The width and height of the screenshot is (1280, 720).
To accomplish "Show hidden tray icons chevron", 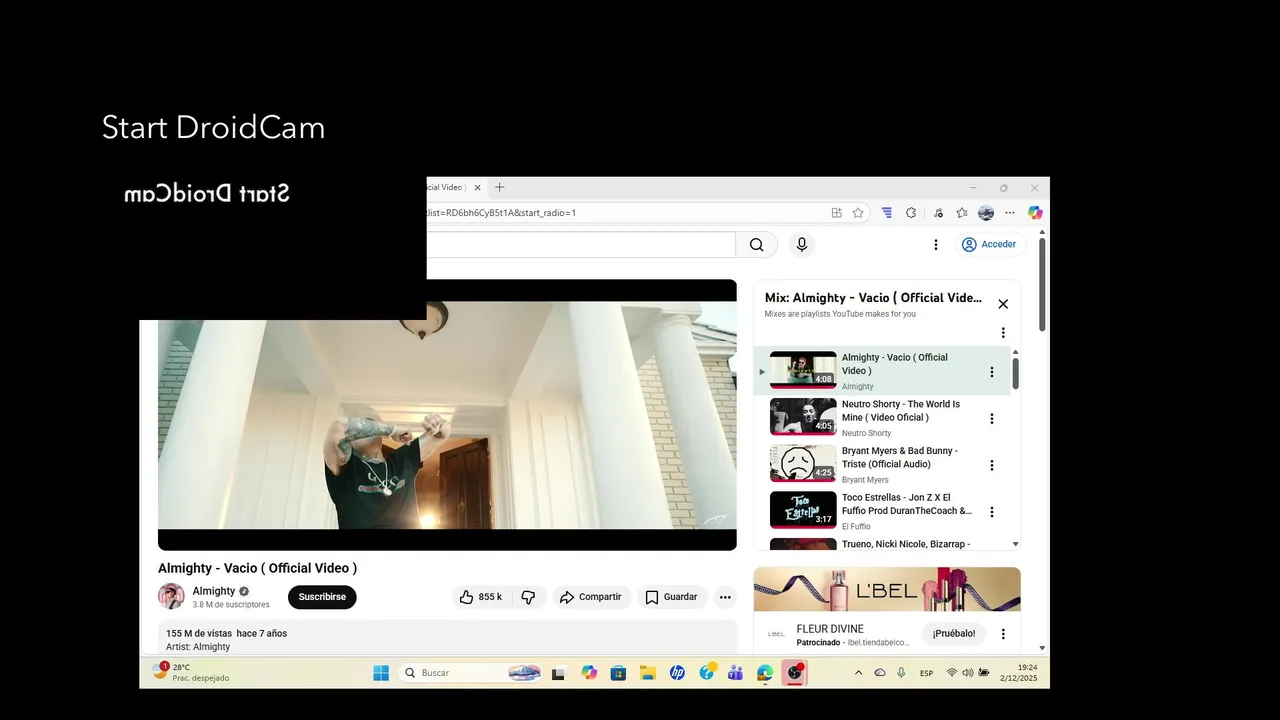I will [858, 673].
